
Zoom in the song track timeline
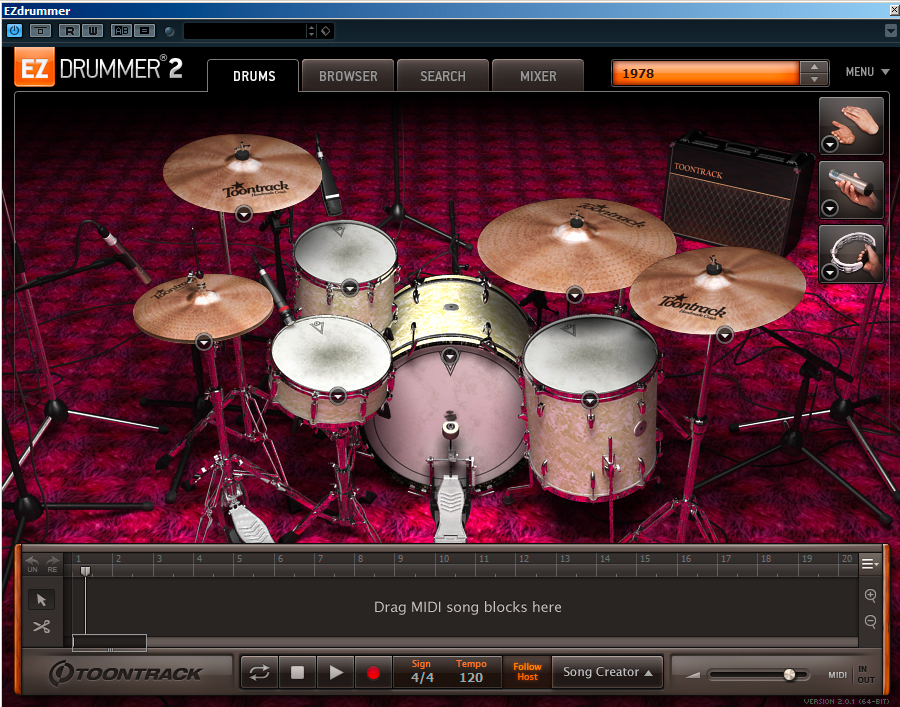click(870, 595)
